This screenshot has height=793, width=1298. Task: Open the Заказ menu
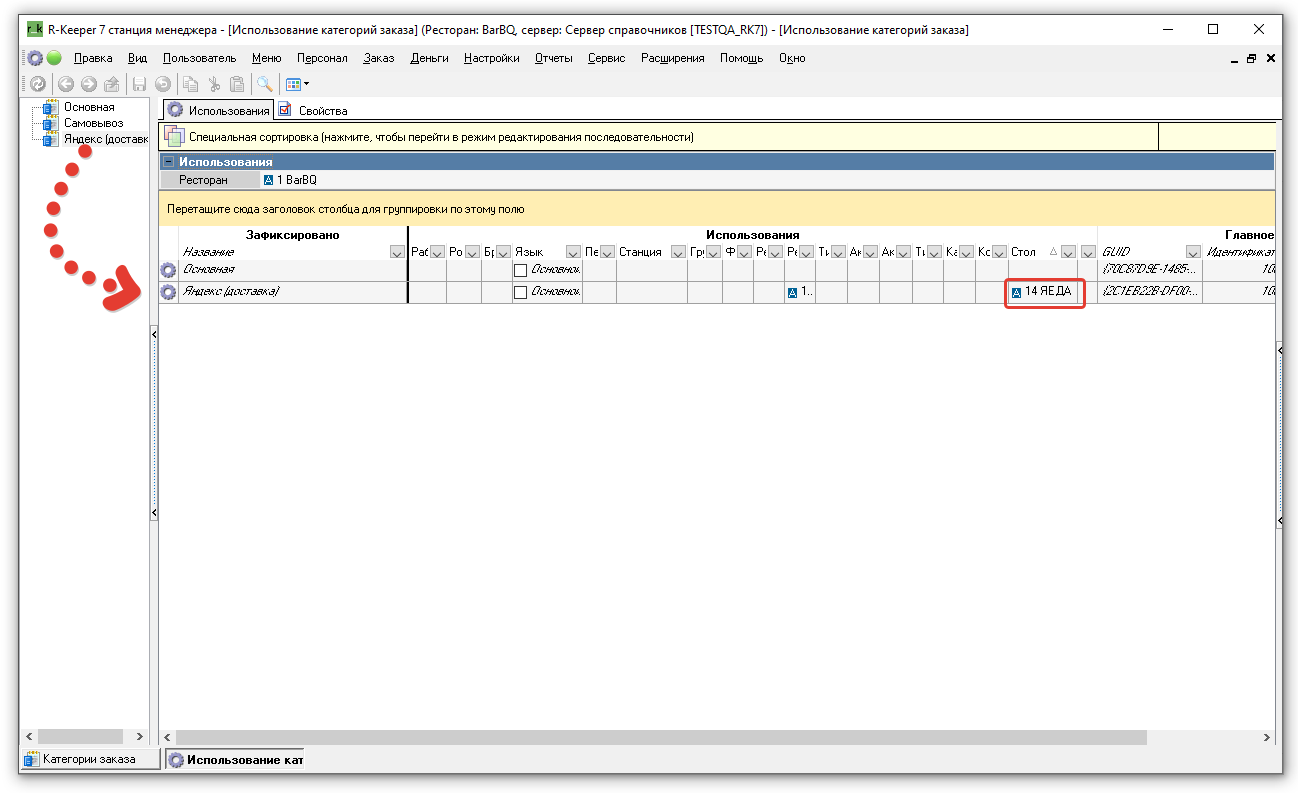[x=379, y=58]
